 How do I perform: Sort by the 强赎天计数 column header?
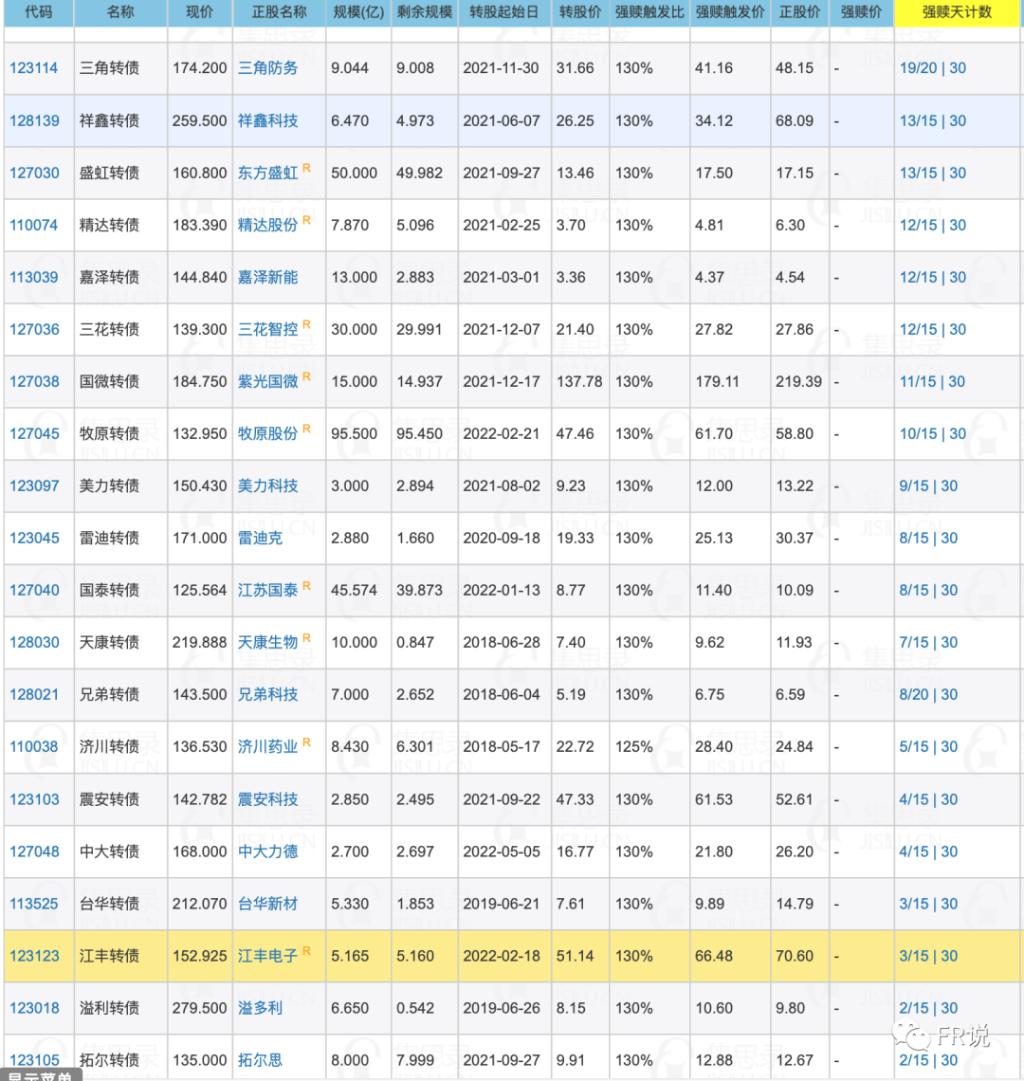click(957, 13)
